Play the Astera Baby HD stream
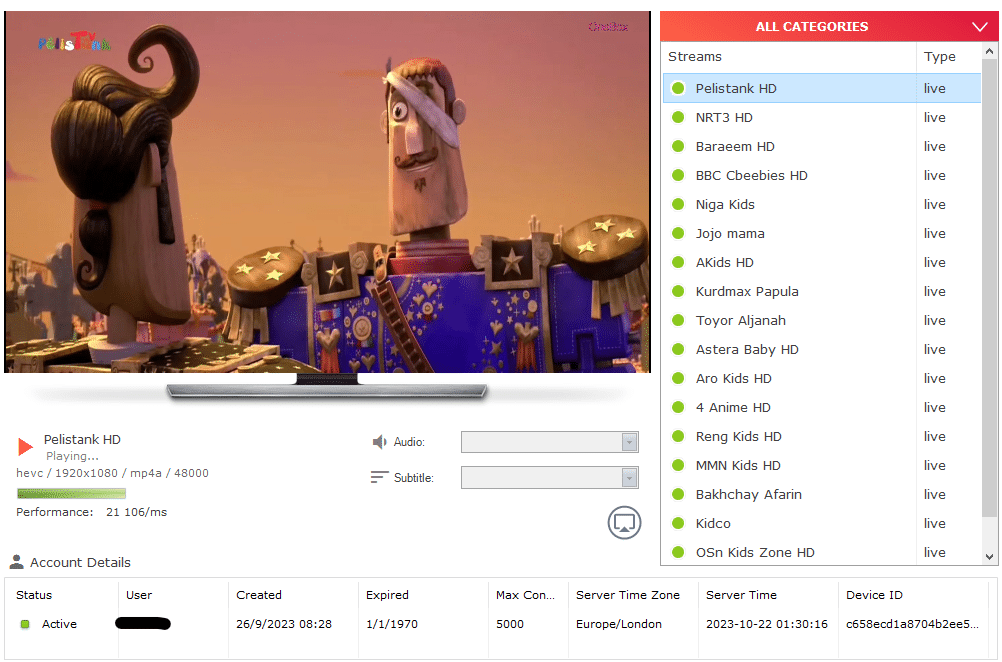Screen dimensions: 1002x662 pos(822,349)
